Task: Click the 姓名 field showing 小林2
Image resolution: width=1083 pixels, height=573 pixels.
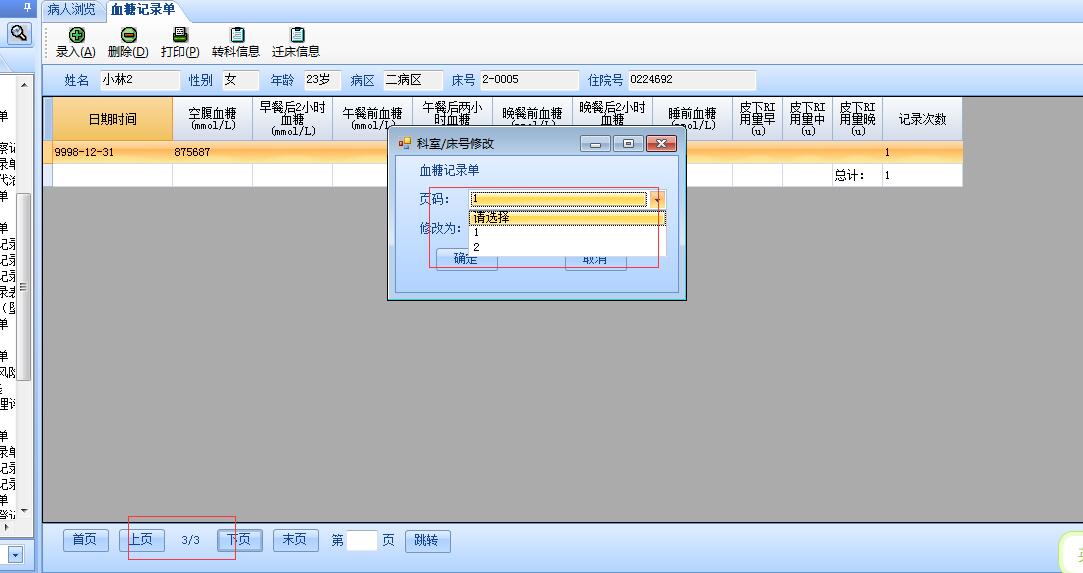Action: coord(140,80)
